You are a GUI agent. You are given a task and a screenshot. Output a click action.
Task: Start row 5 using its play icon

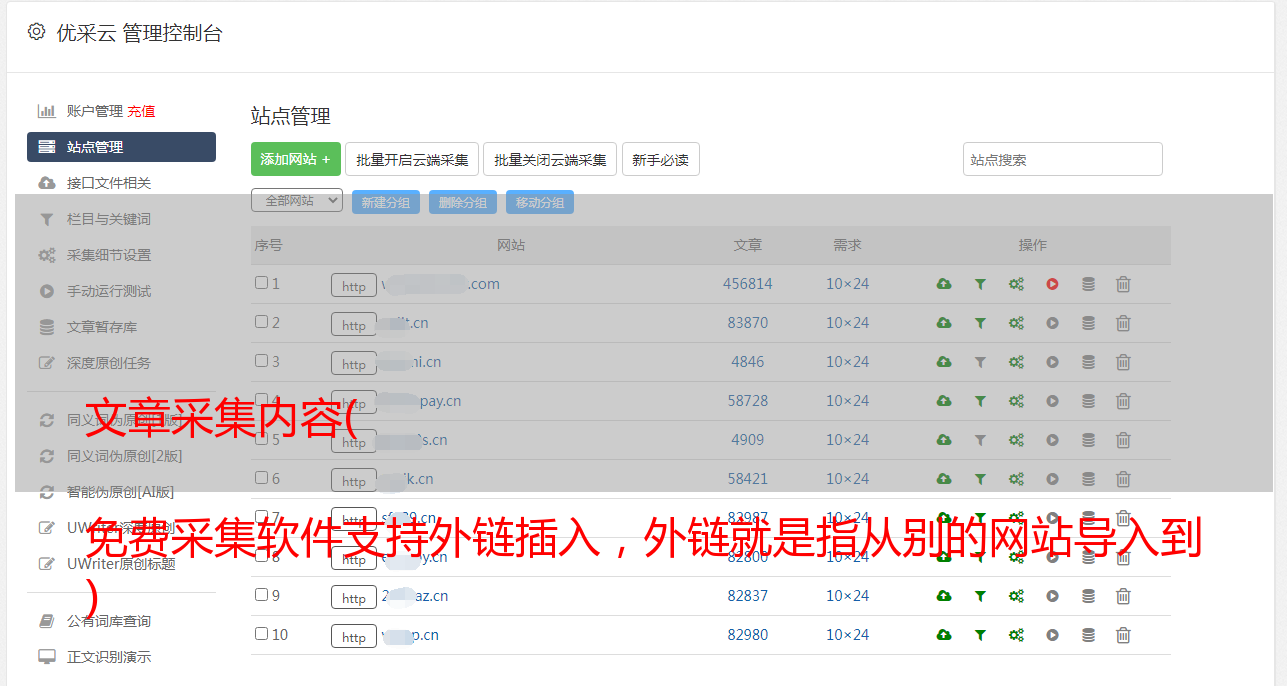(1052, 440)
